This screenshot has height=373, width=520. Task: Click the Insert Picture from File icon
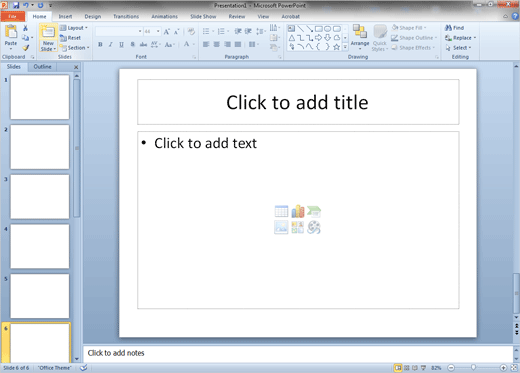click(x=281, y=227)
